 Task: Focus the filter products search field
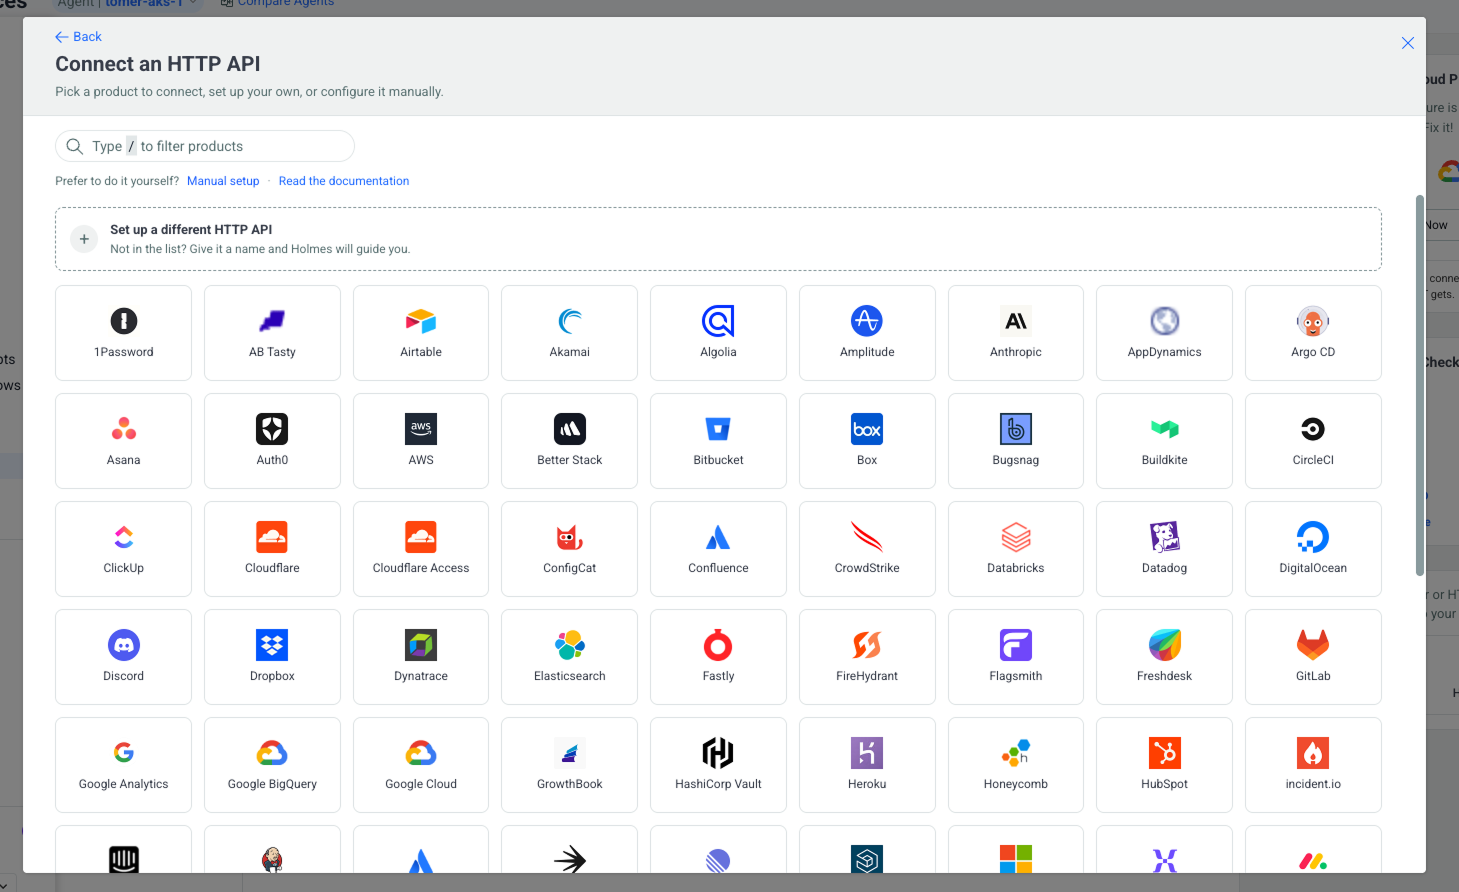(205, 146)
